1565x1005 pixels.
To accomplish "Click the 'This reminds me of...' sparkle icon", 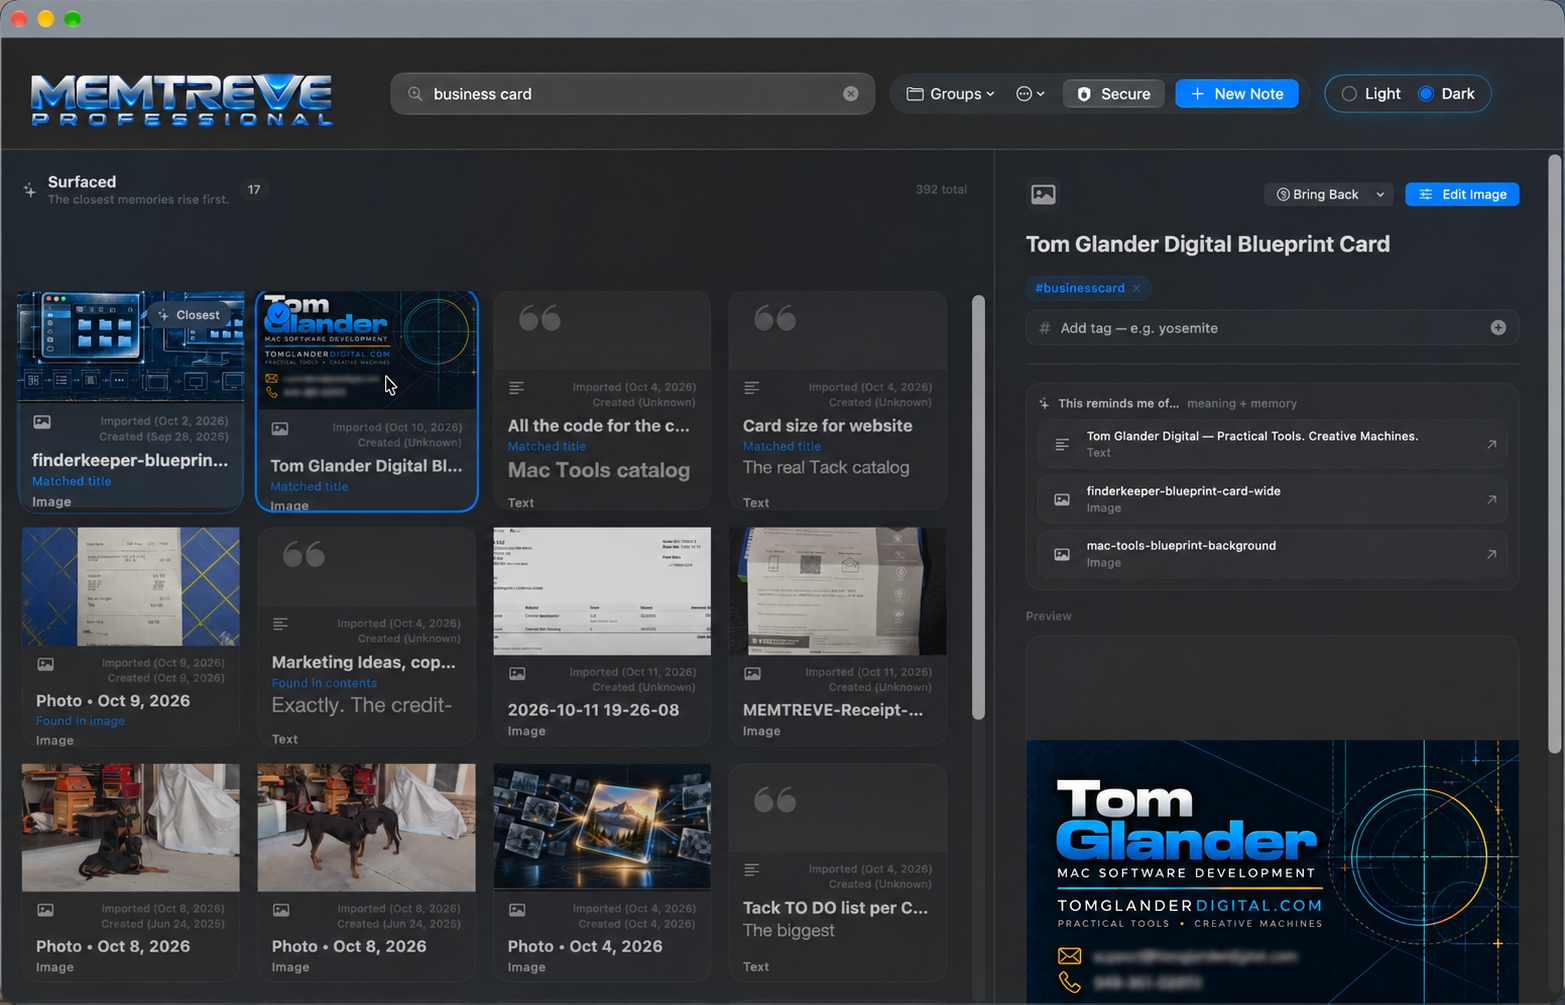I will tap(1044, 404).
